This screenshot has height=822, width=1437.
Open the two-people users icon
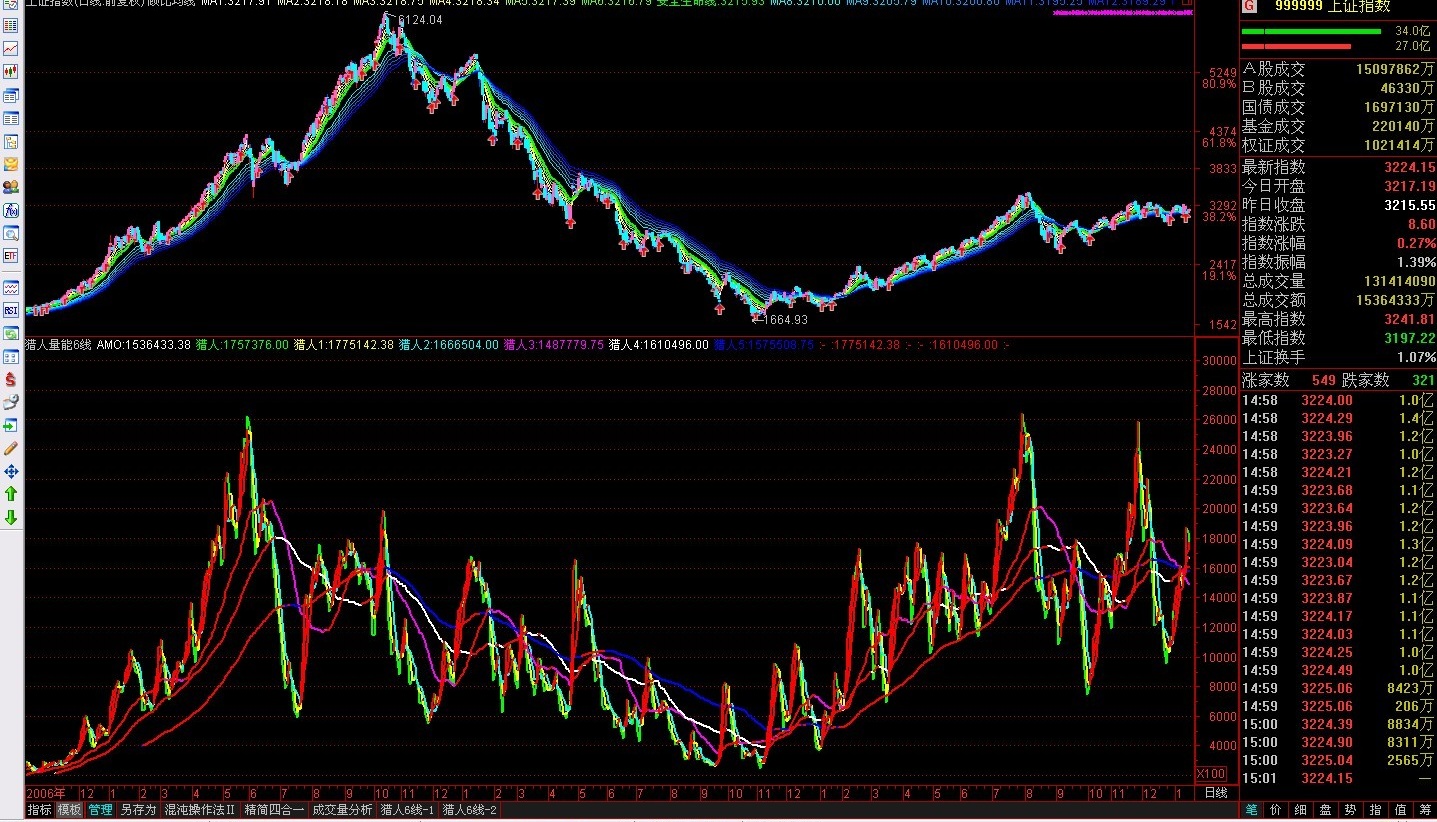(11, 187)
